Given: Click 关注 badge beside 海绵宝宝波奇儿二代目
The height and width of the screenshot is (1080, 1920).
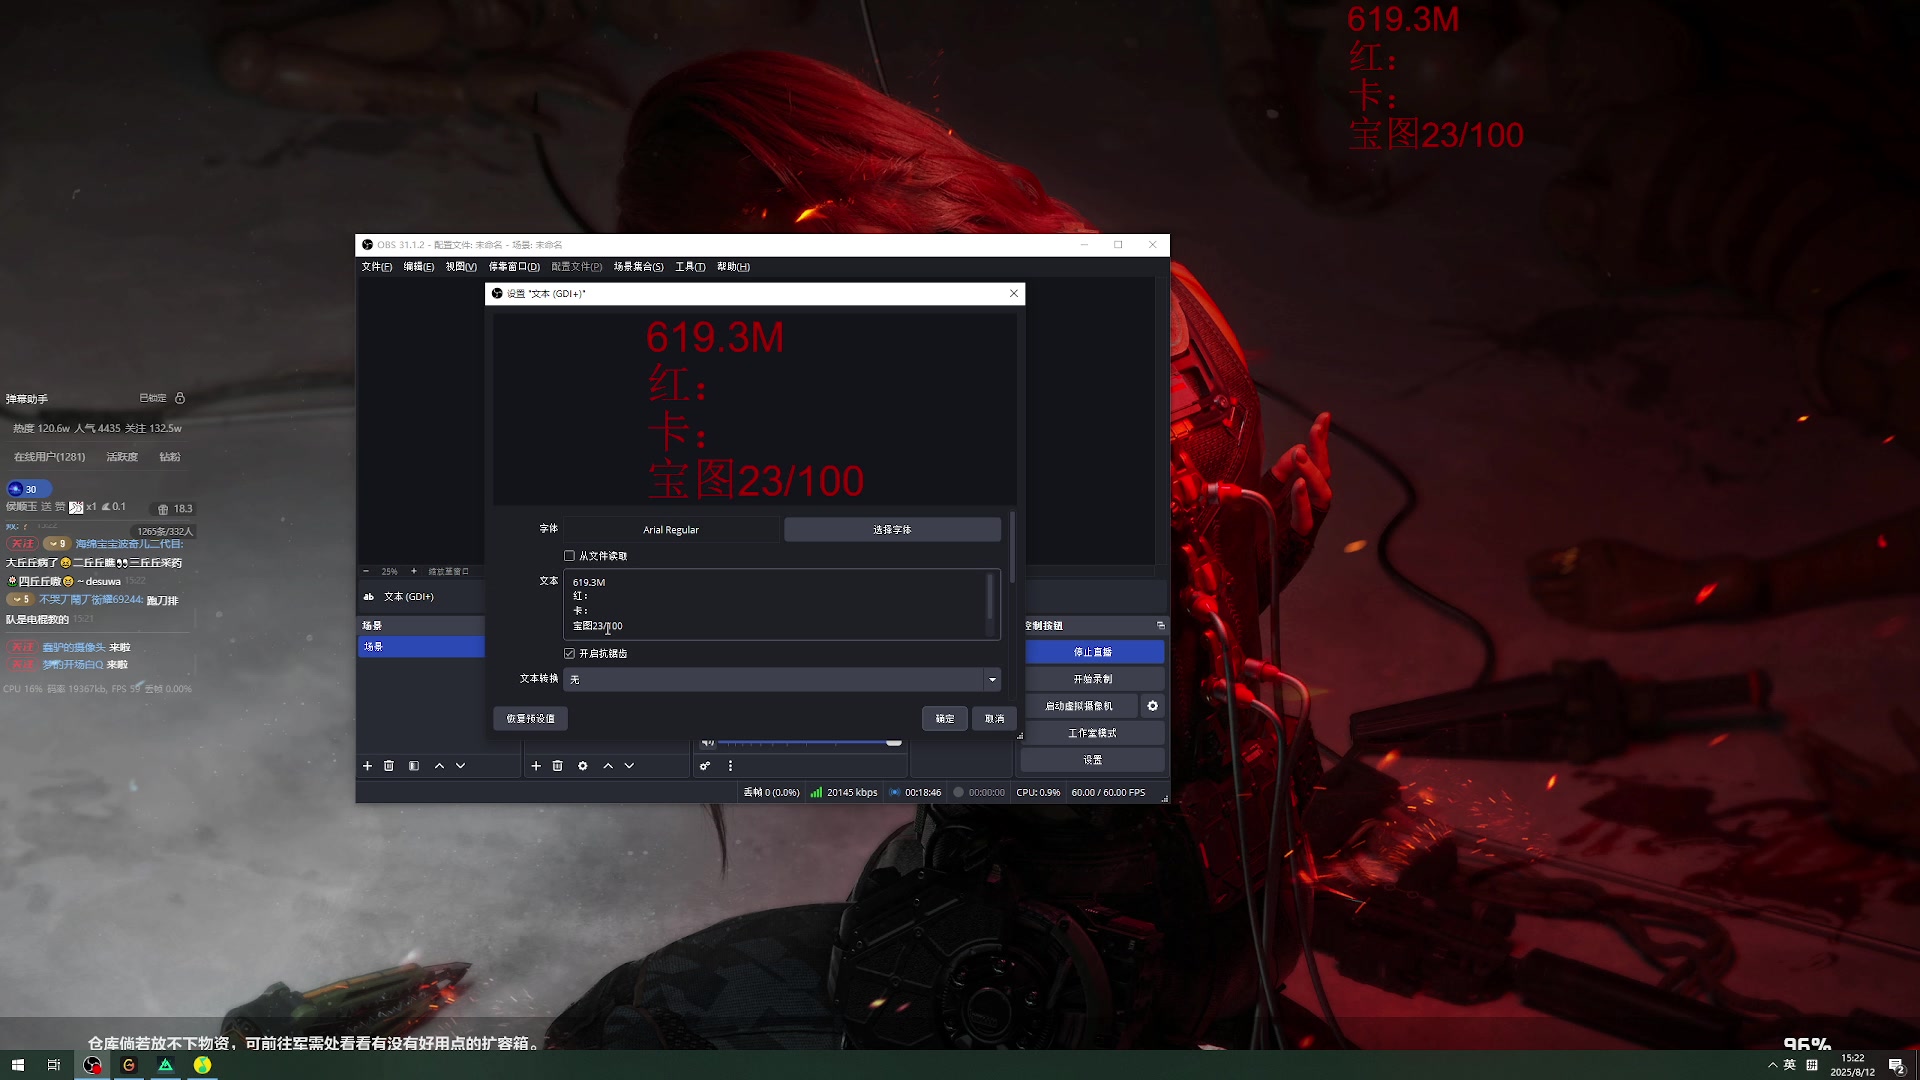Looking at the screenshot, I should pos(22,544).
